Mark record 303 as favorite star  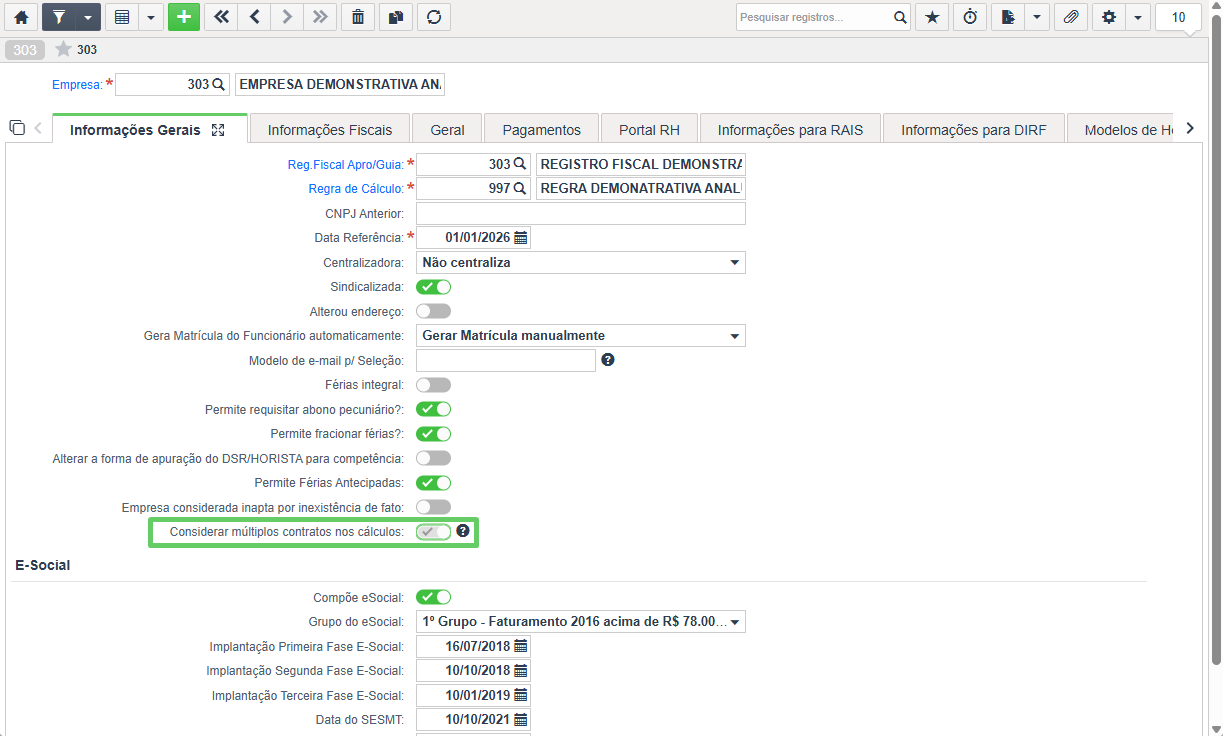click(63, 49)
